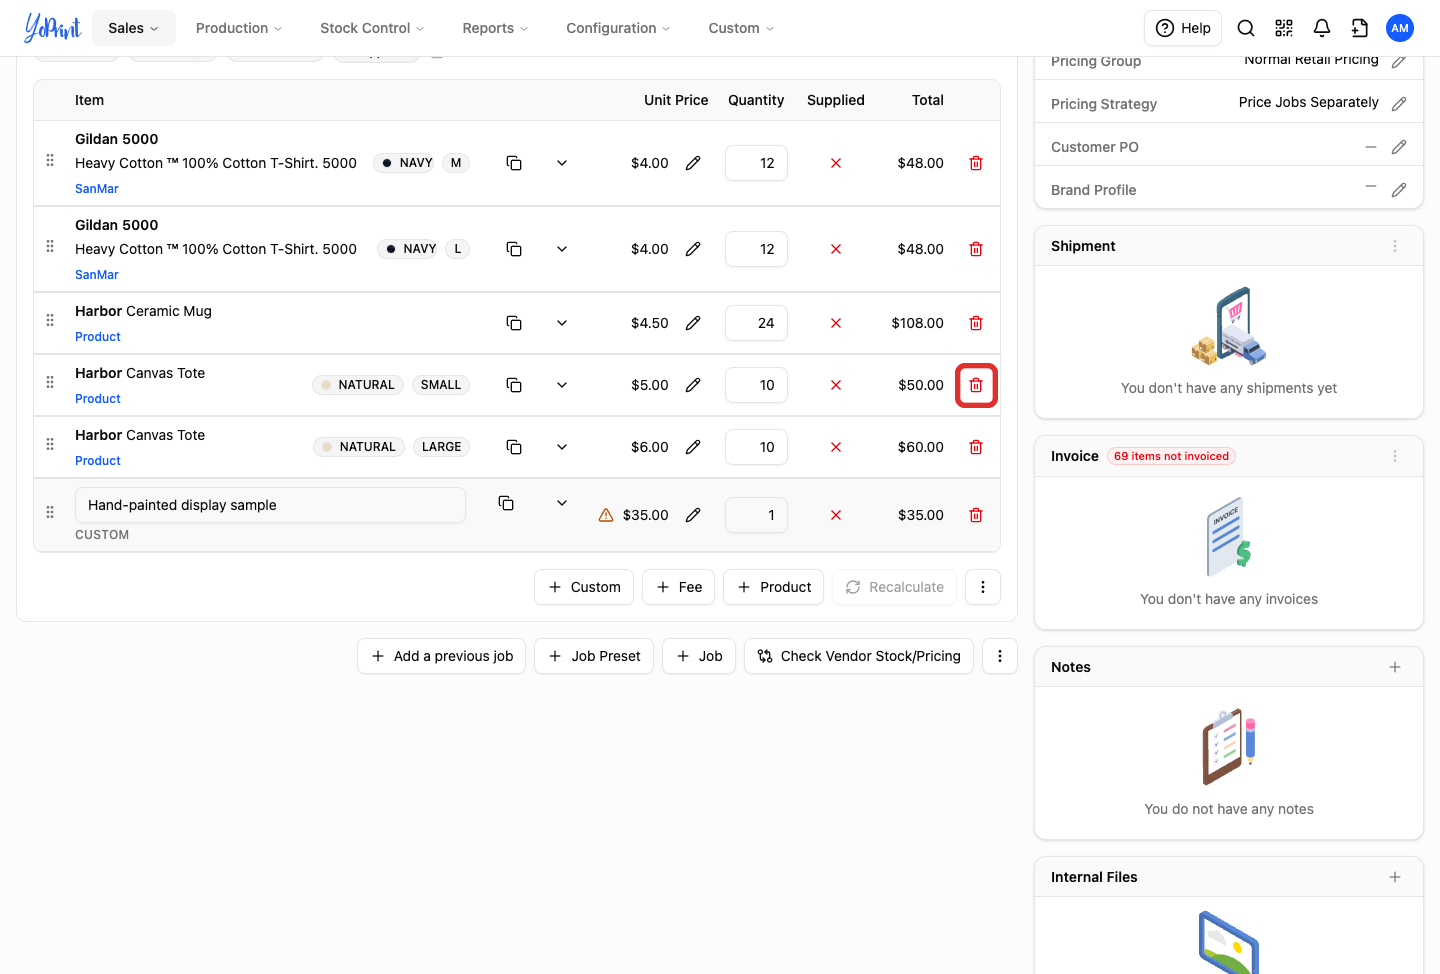Open the Stock Control menu
Screen dimensions: 1440x974
(x=372, y=28)
